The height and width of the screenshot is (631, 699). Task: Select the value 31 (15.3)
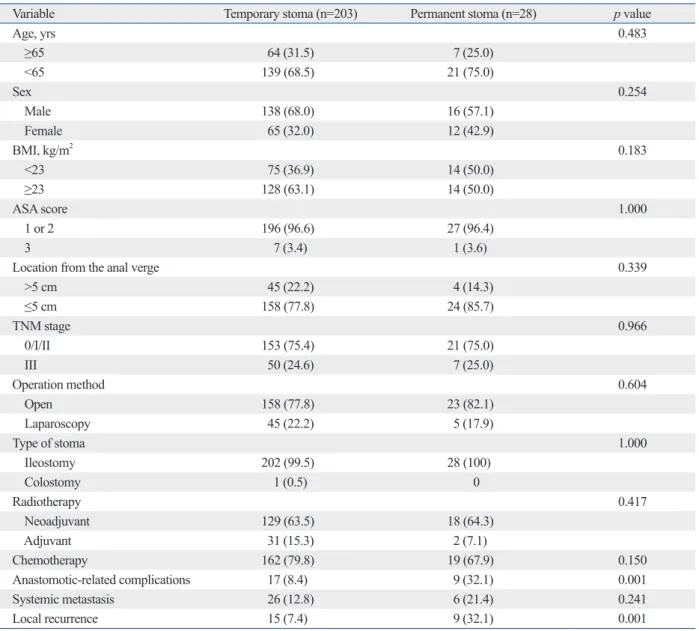pyautogui.click(x=291, y=541)
